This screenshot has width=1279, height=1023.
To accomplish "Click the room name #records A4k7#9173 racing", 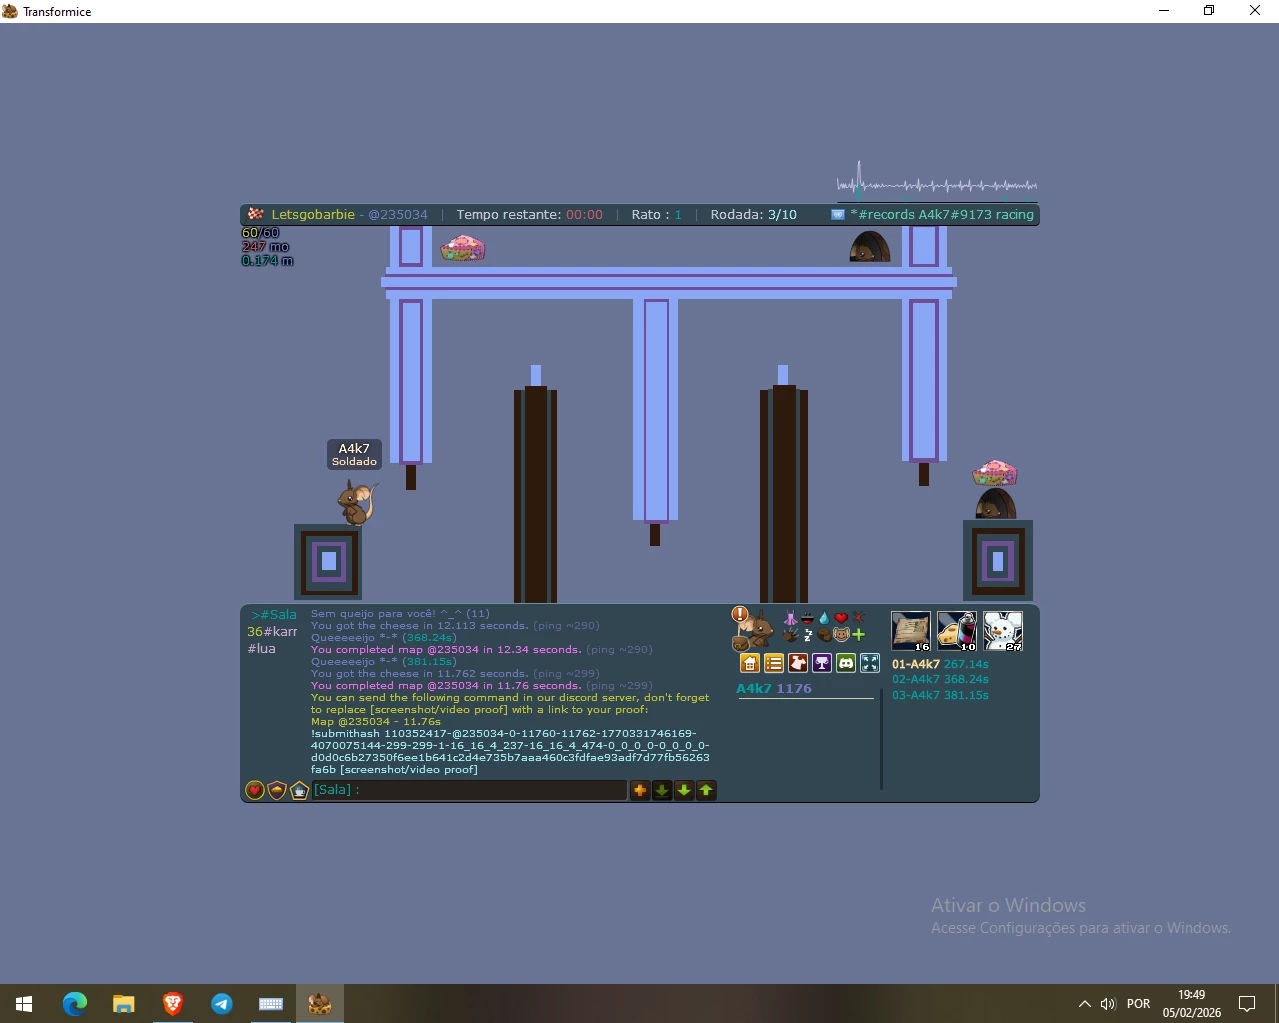I will tap(942, 215).
